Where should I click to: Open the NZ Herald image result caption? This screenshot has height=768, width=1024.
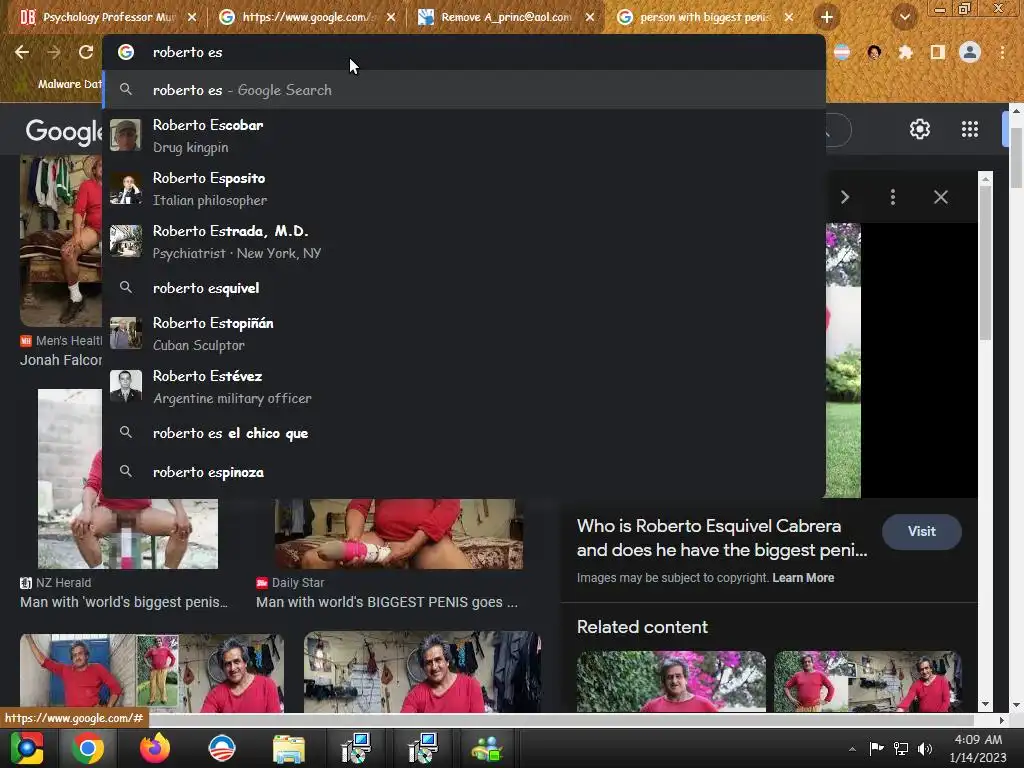tap(123, 602)
